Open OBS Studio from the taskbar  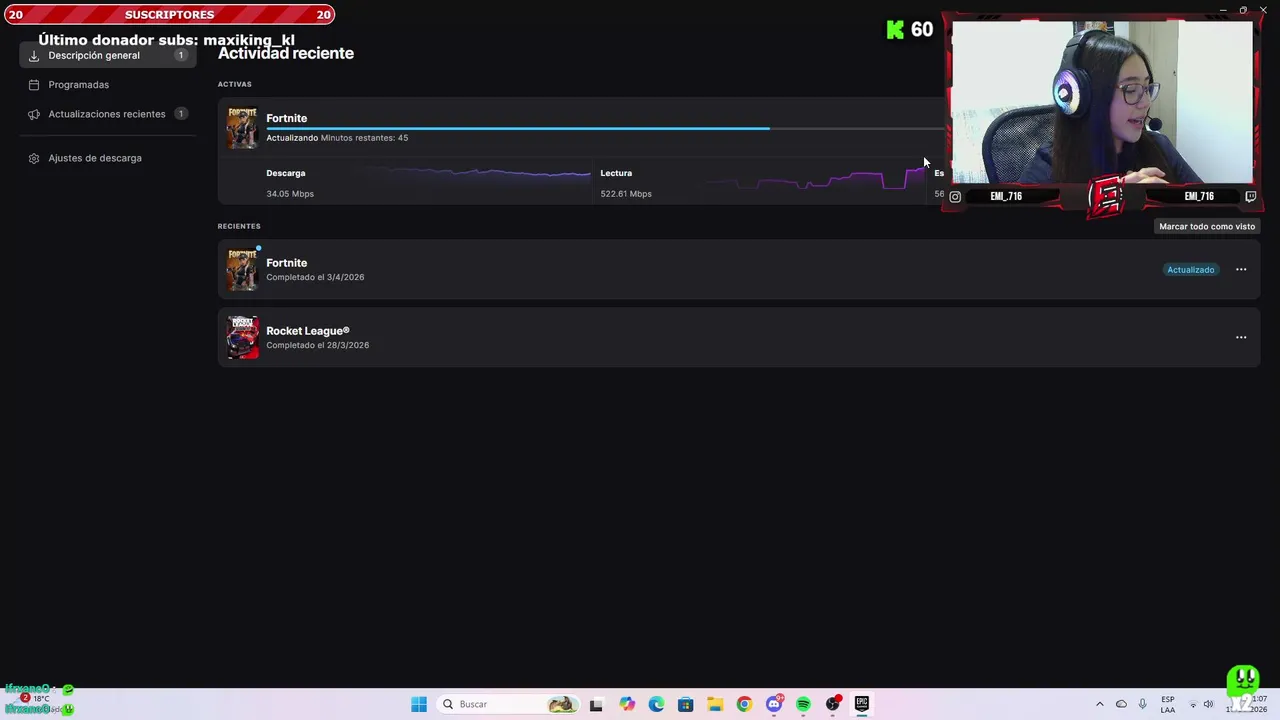point(833,704)
